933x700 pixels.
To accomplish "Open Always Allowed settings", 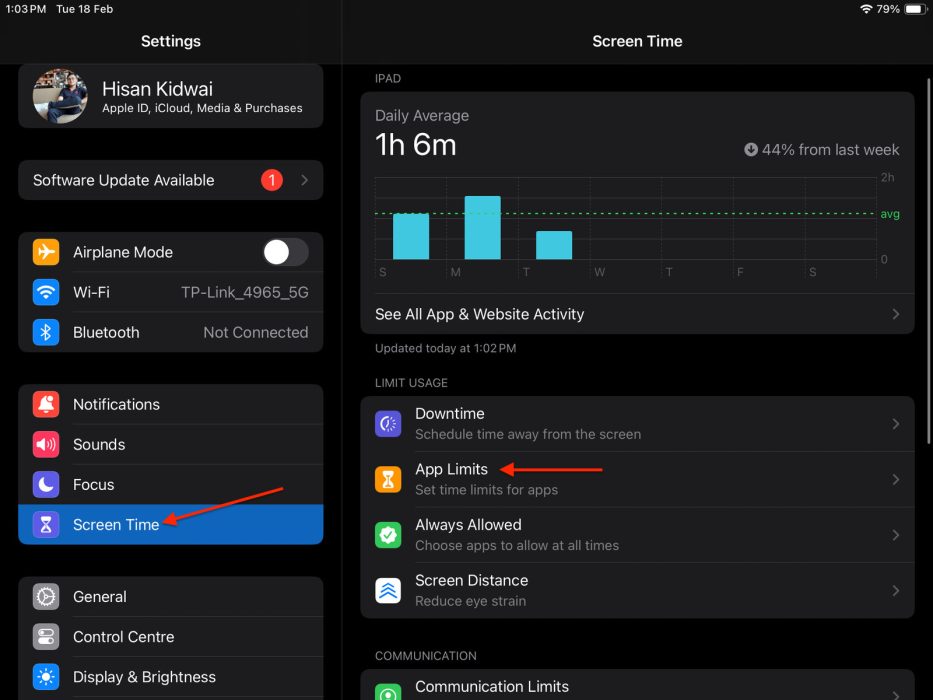I will click(x=637, y=535).
